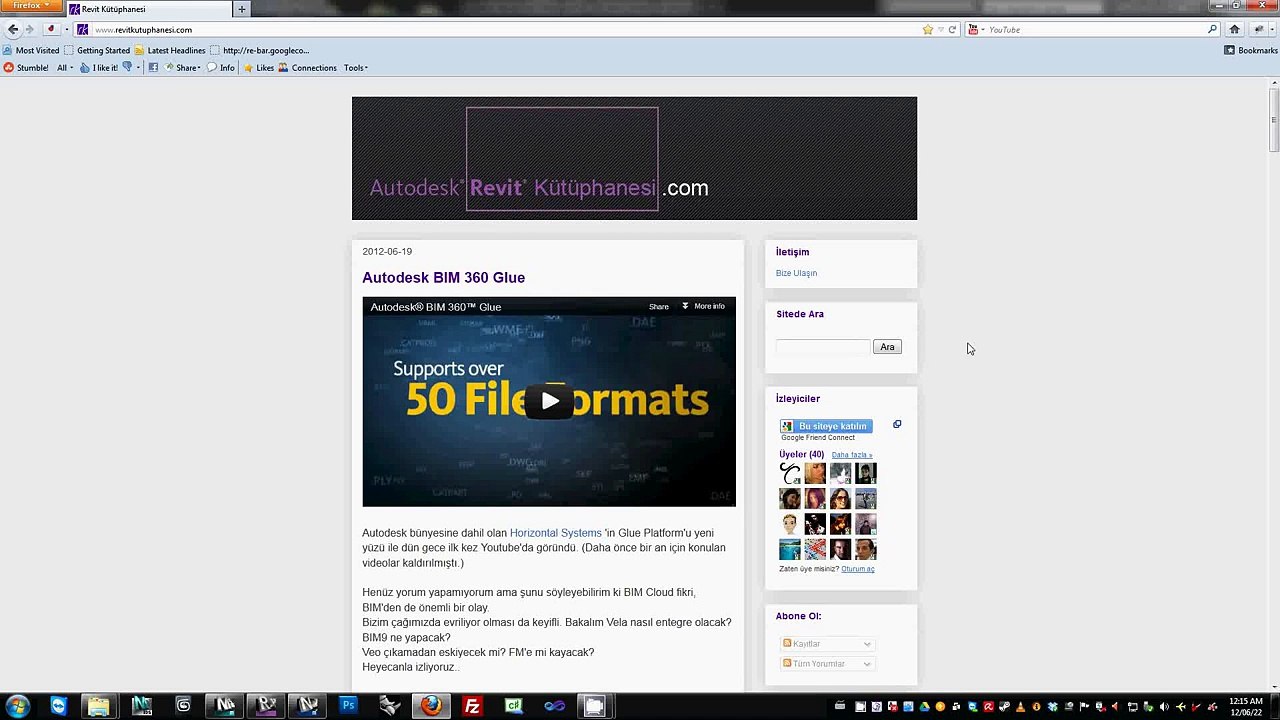The height and width of the screenshot is (720, 1280).
Task: Click the Bu siteye katılın button
Action: [x=826, y=426]
